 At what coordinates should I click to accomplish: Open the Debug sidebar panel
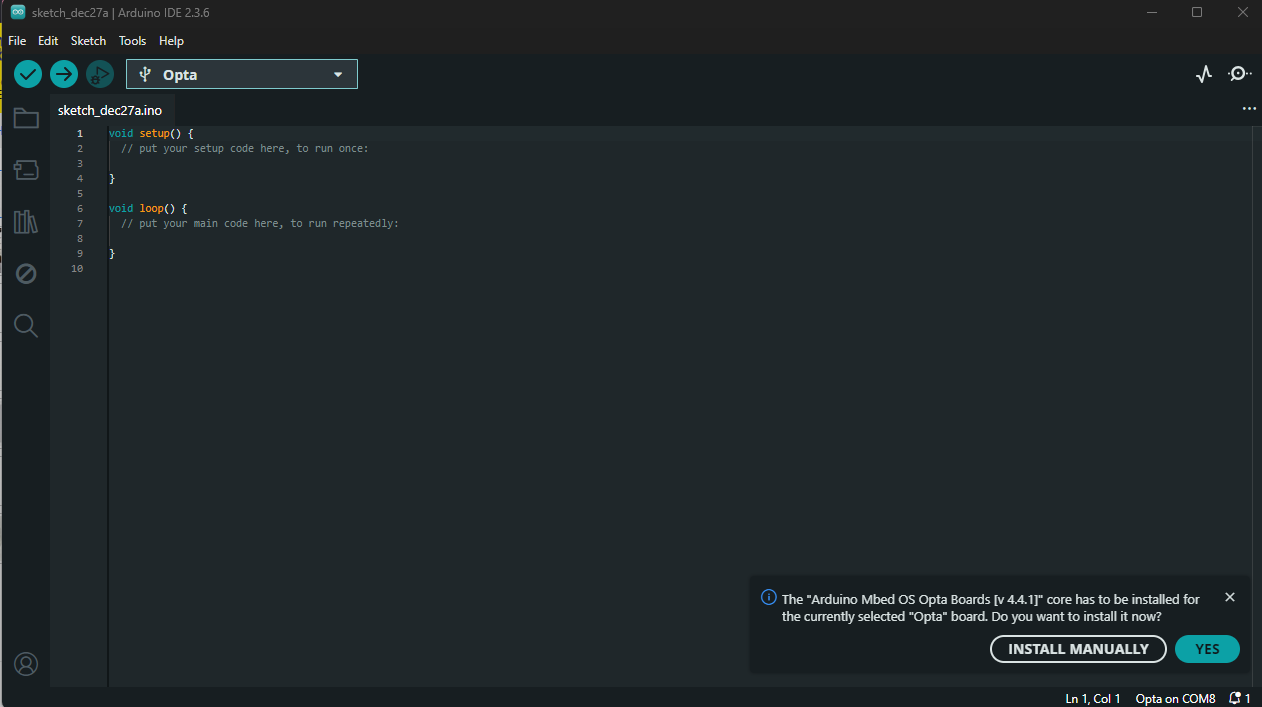26,273
